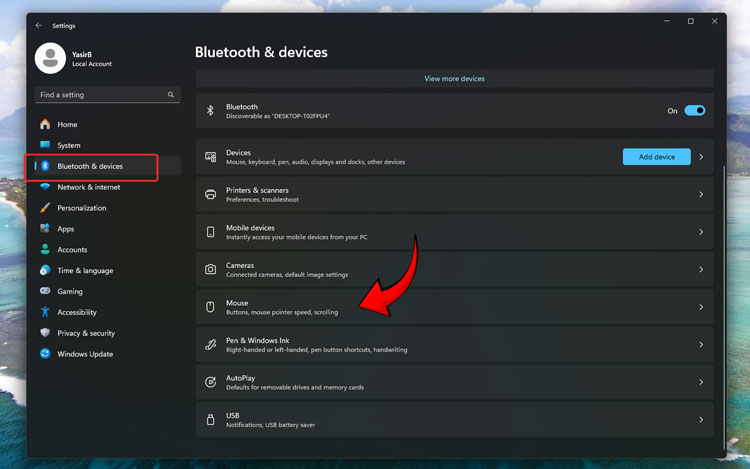Click the Mobile devices phone icon

coord(210,232)
